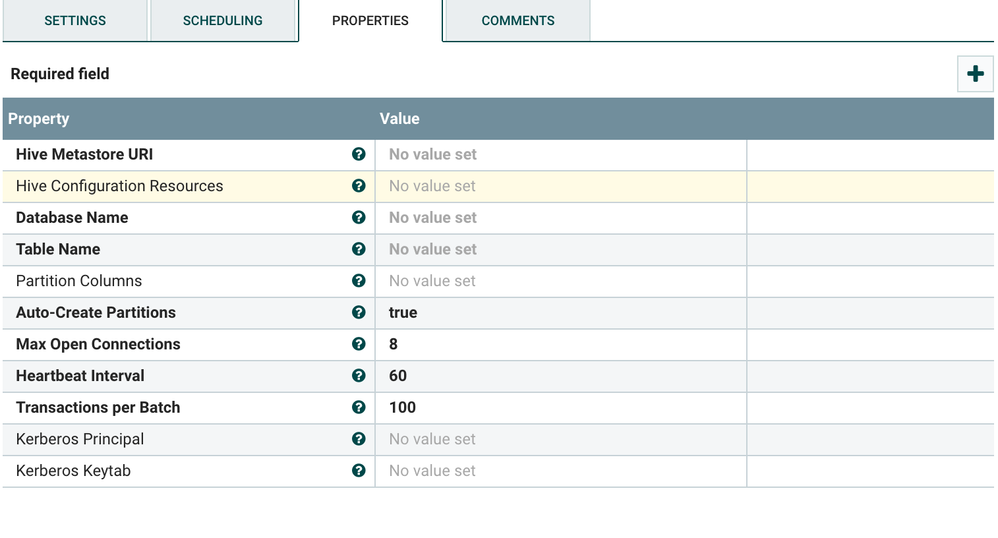Show help for Auto-Create Partitions
998x538 pixels.
pos(358,312)
